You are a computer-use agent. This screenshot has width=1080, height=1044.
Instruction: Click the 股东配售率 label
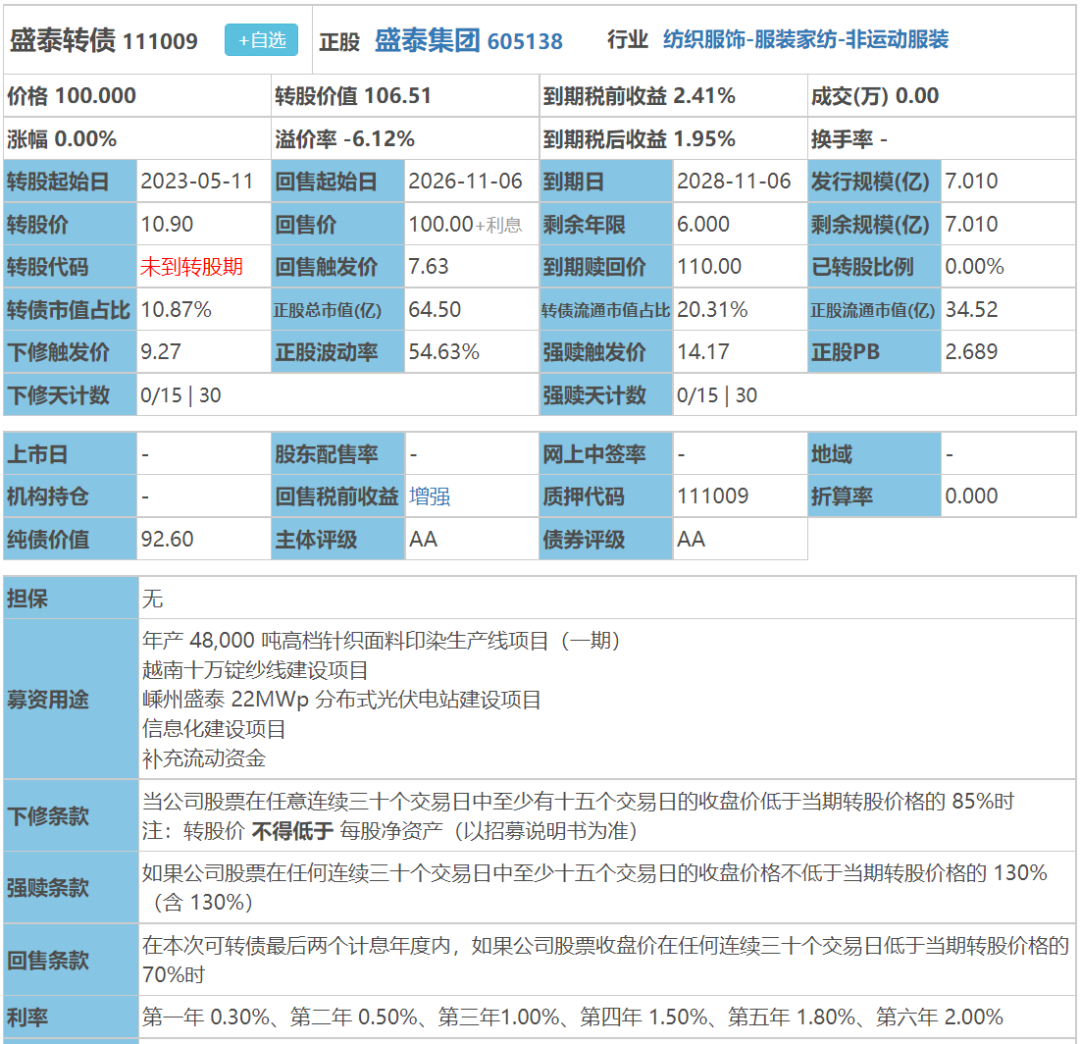[326, 455]
